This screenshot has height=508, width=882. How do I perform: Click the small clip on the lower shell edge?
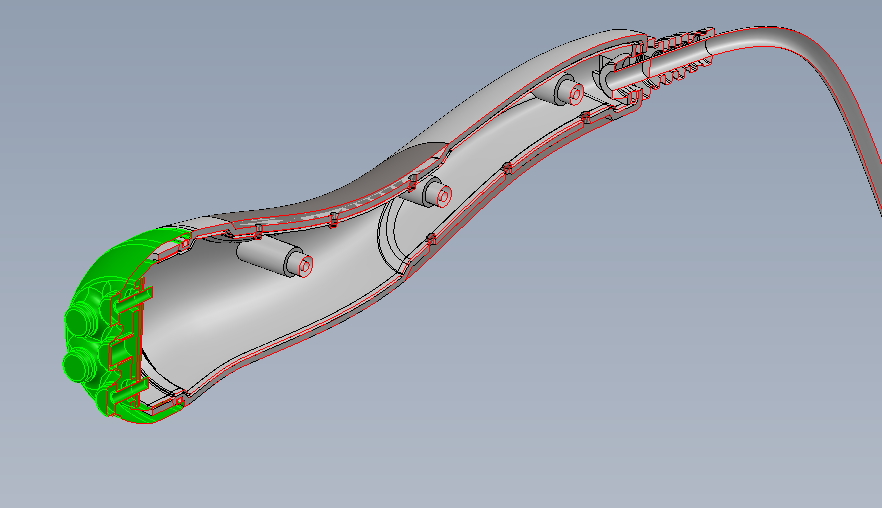[431, 238]
